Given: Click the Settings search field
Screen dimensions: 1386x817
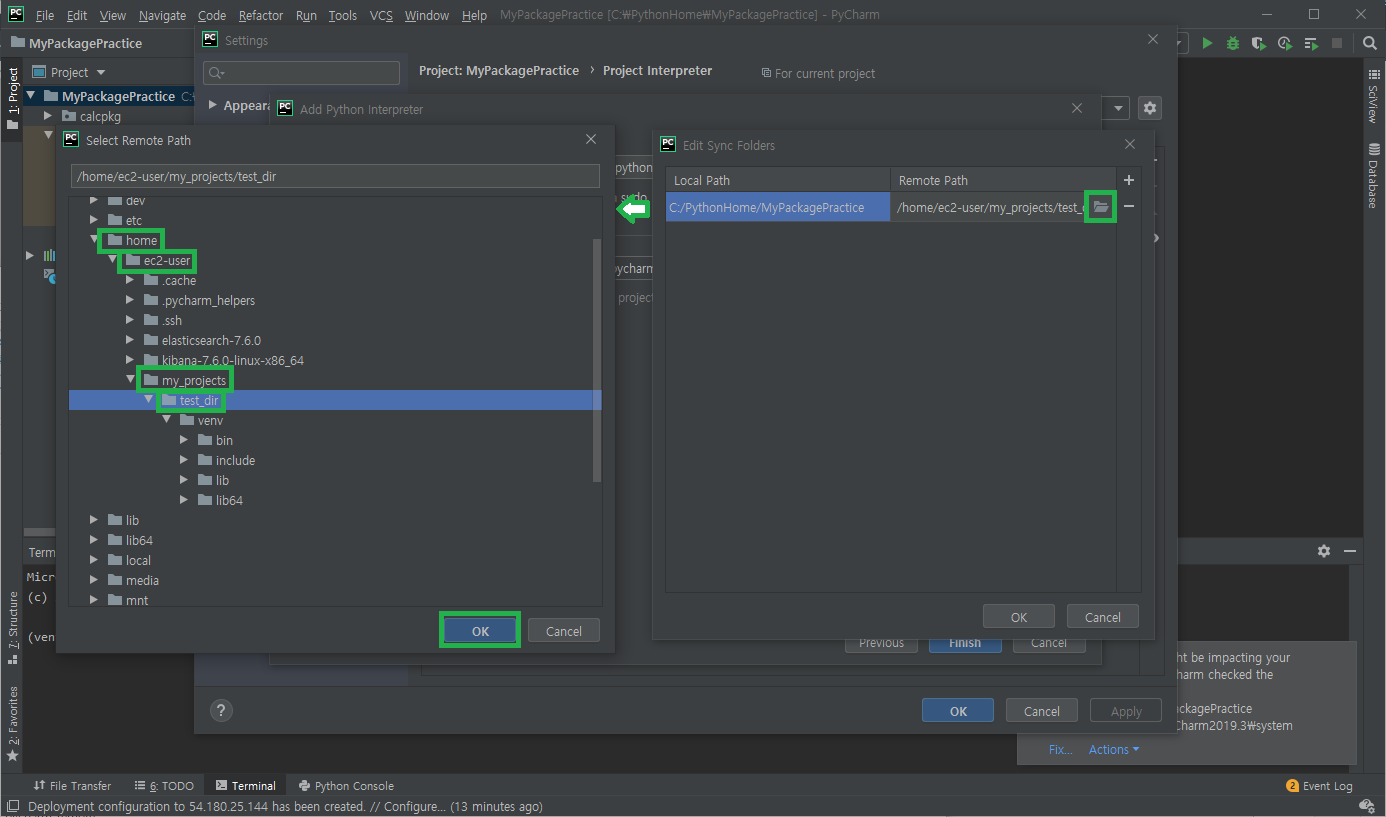Looking at the screenshot, I should pos(301,73).
